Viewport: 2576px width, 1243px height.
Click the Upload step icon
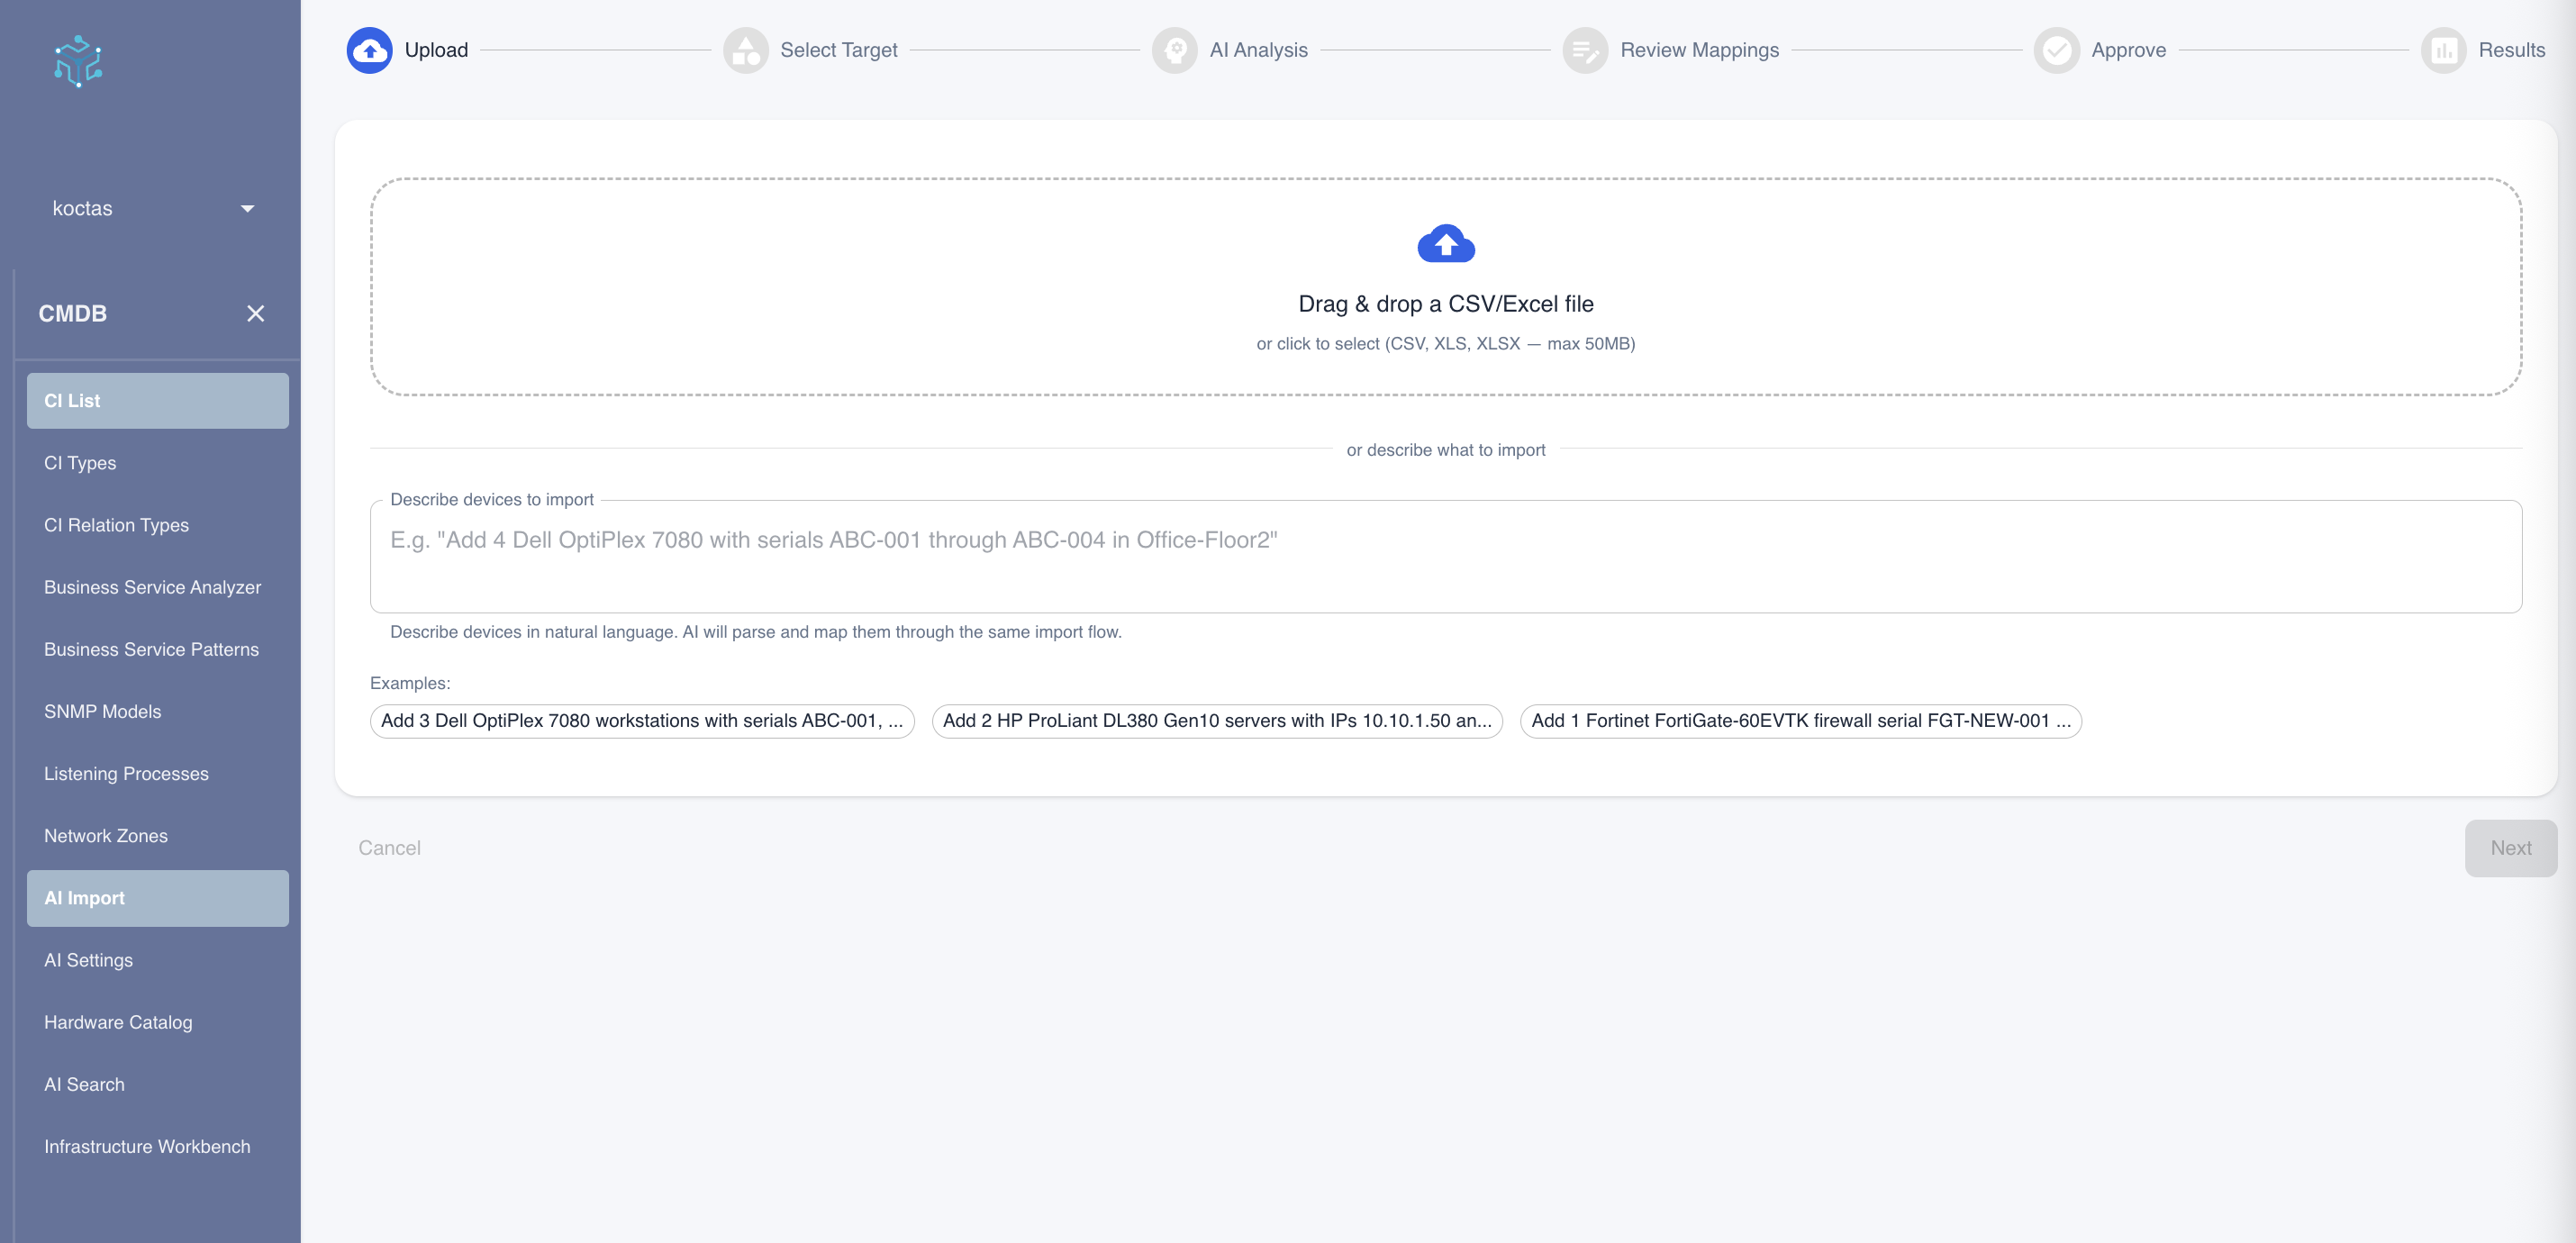[x=369, y=50]
